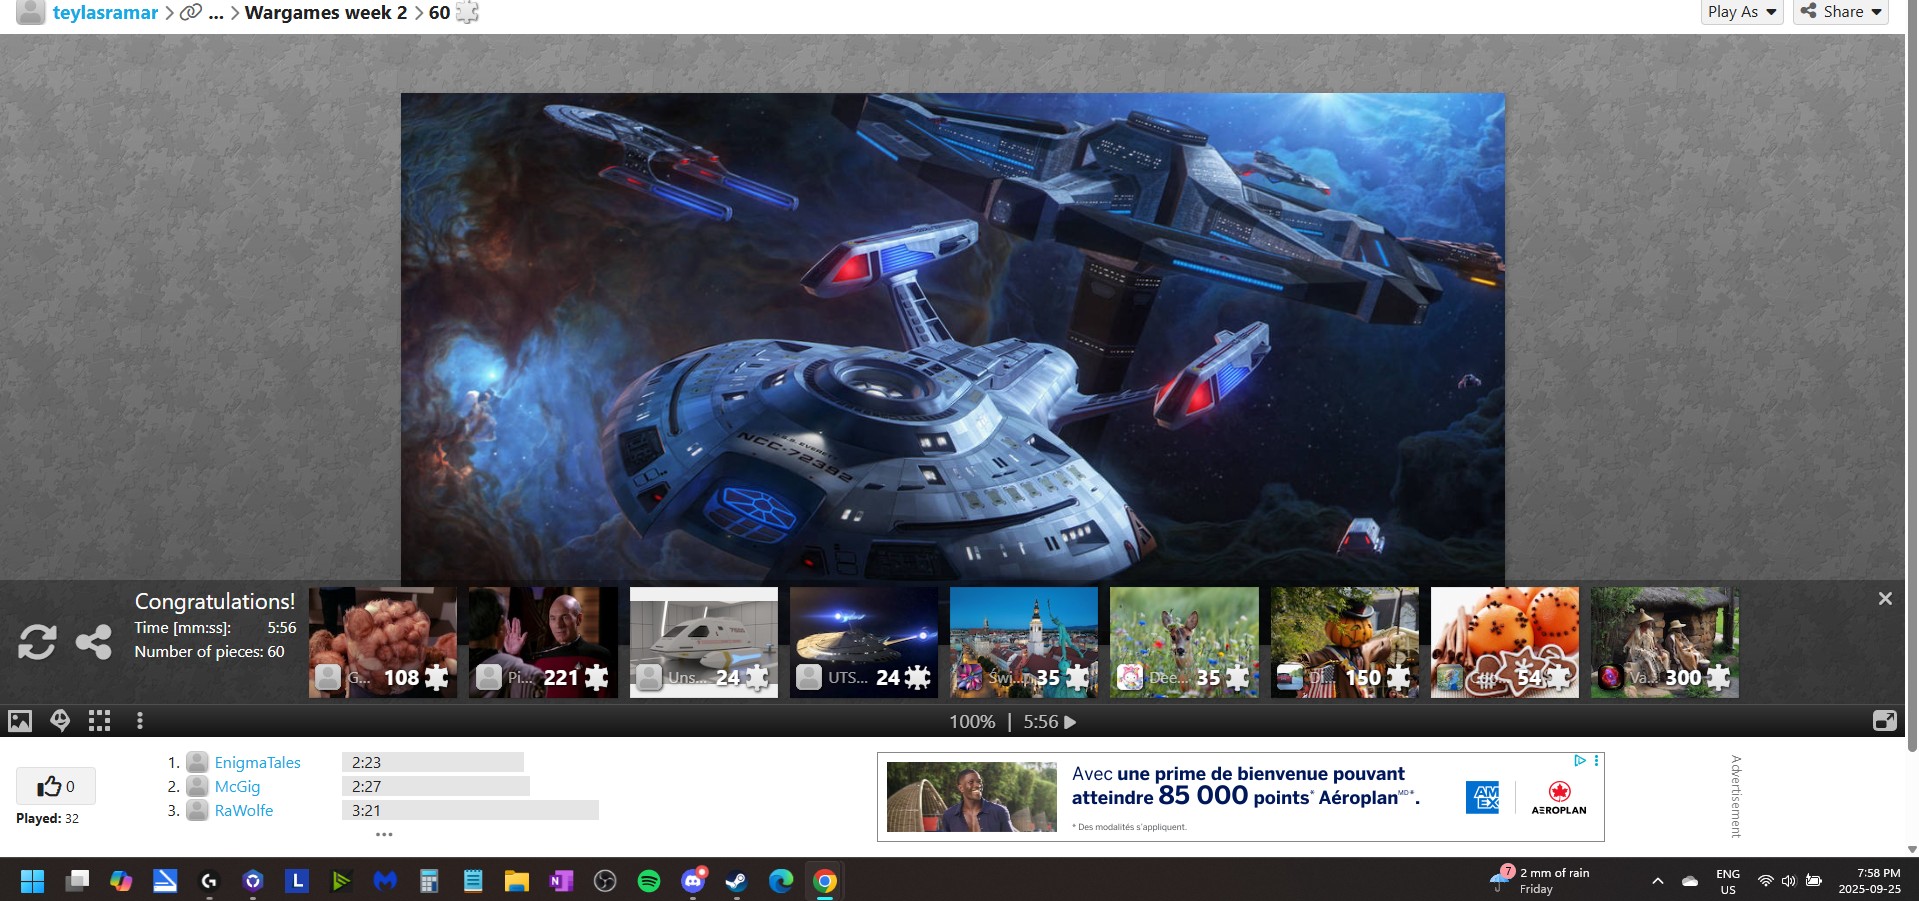Click the share icon beside Congratulations
Screen dimensions: 1919x901
click(x=94, y=642)
